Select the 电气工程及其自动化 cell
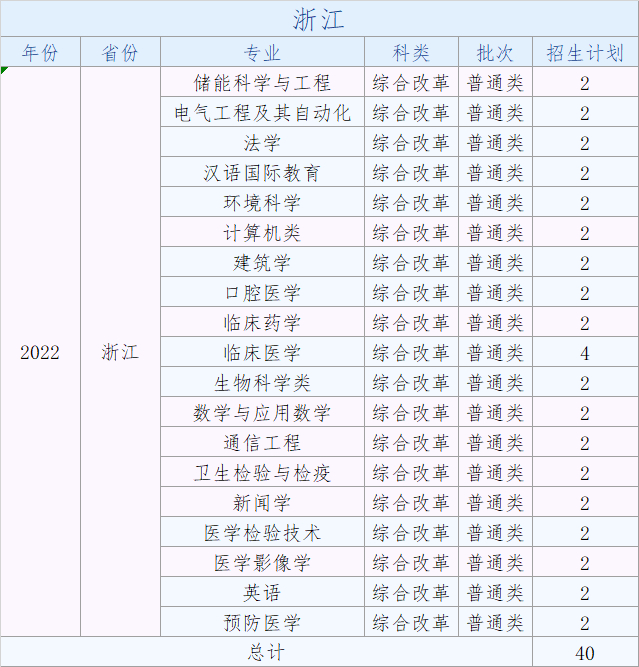The height and width of the screenshot is (667, 639). pyautogui.click(x=262, y=113)
